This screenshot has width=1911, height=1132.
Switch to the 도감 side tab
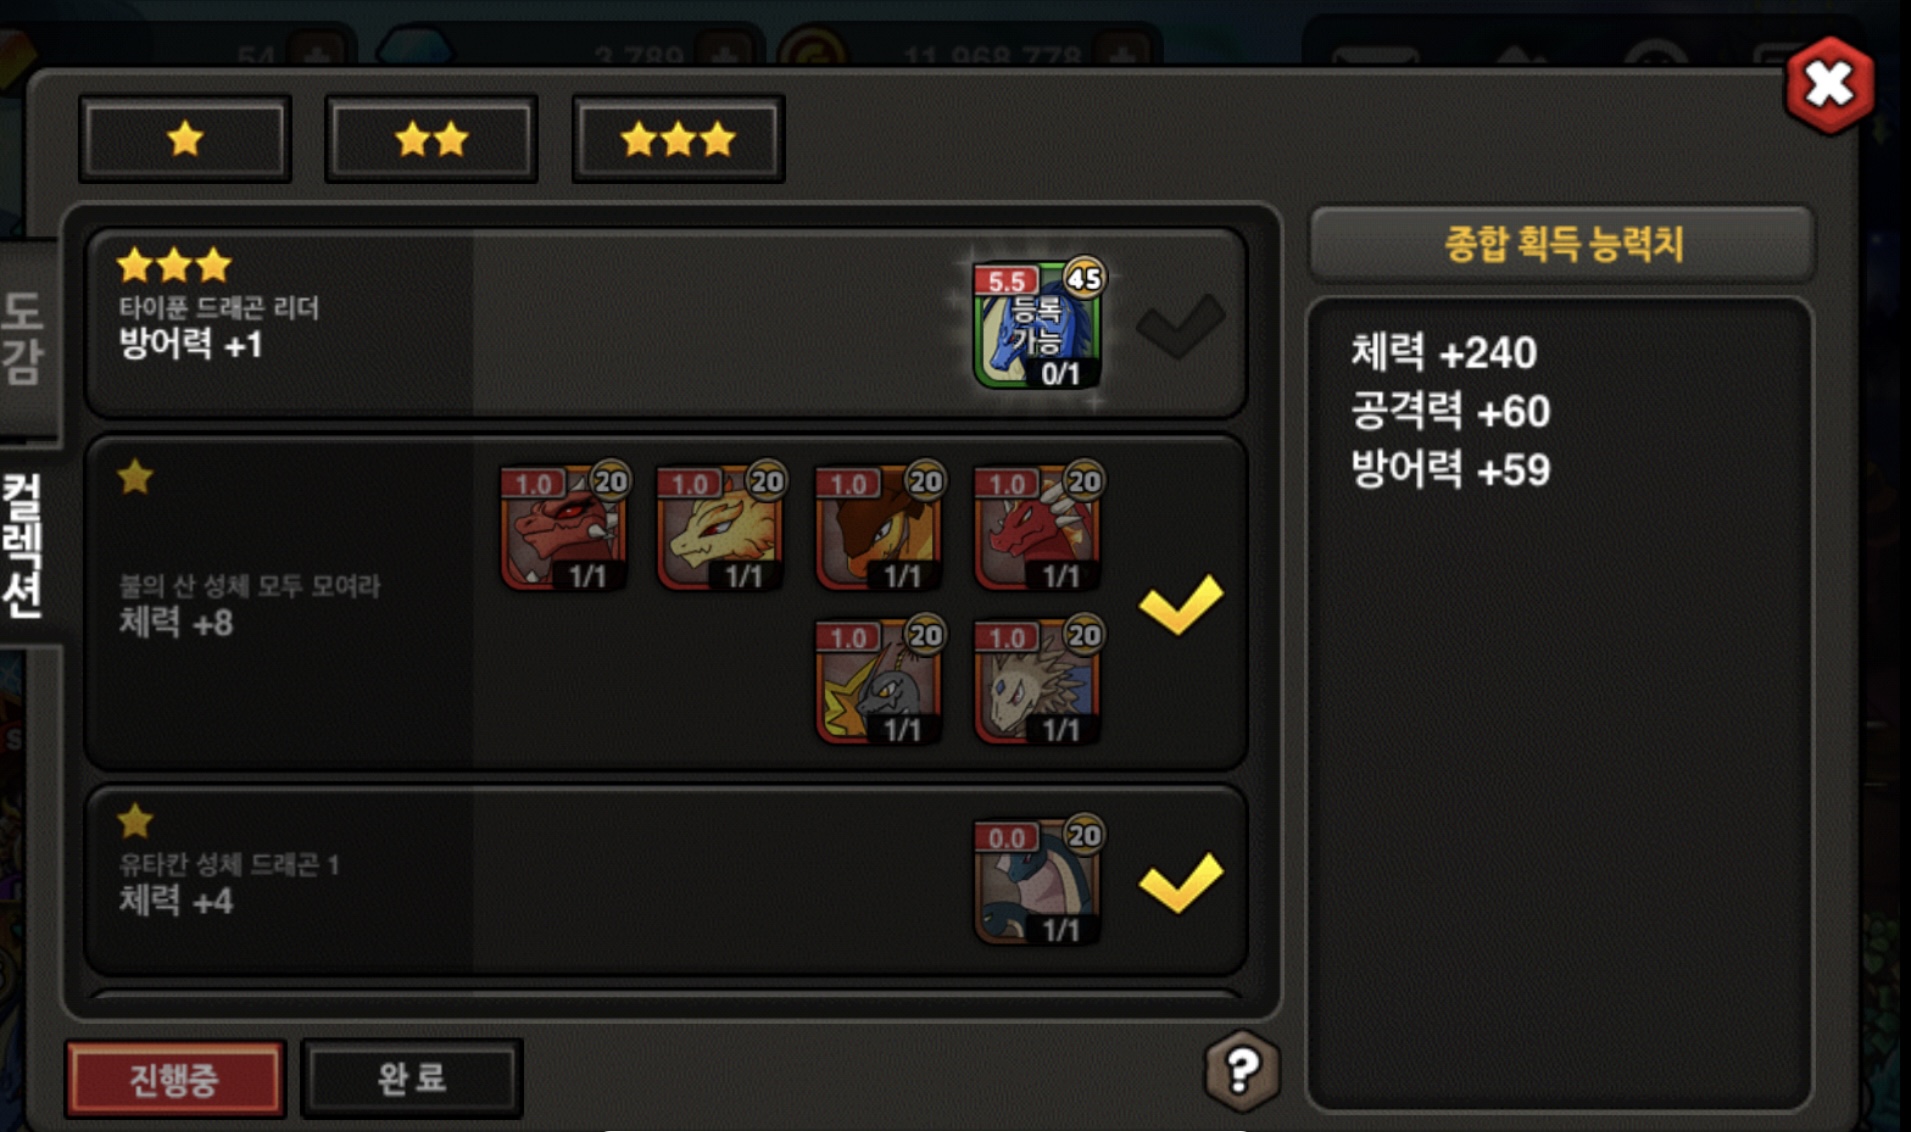click(x=26, y=339)
